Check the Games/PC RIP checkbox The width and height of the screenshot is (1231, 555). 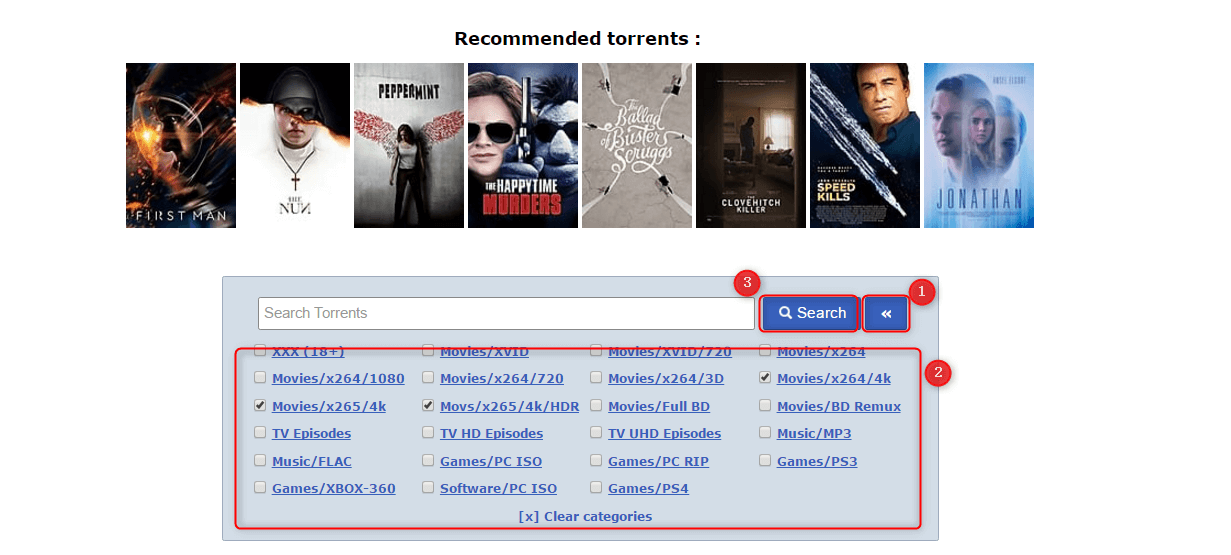coord(597,461)
